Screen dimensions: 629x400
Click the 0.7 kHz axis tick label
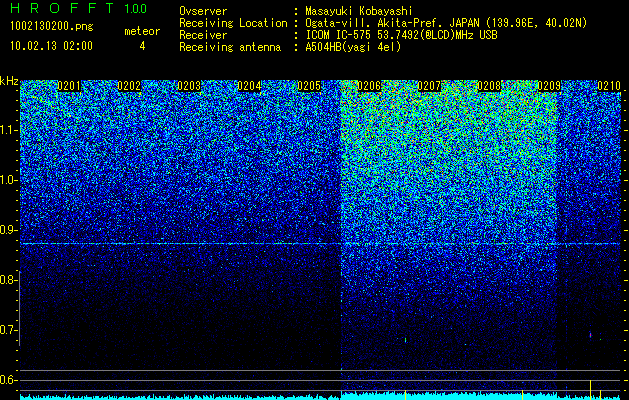coord(8,330)
